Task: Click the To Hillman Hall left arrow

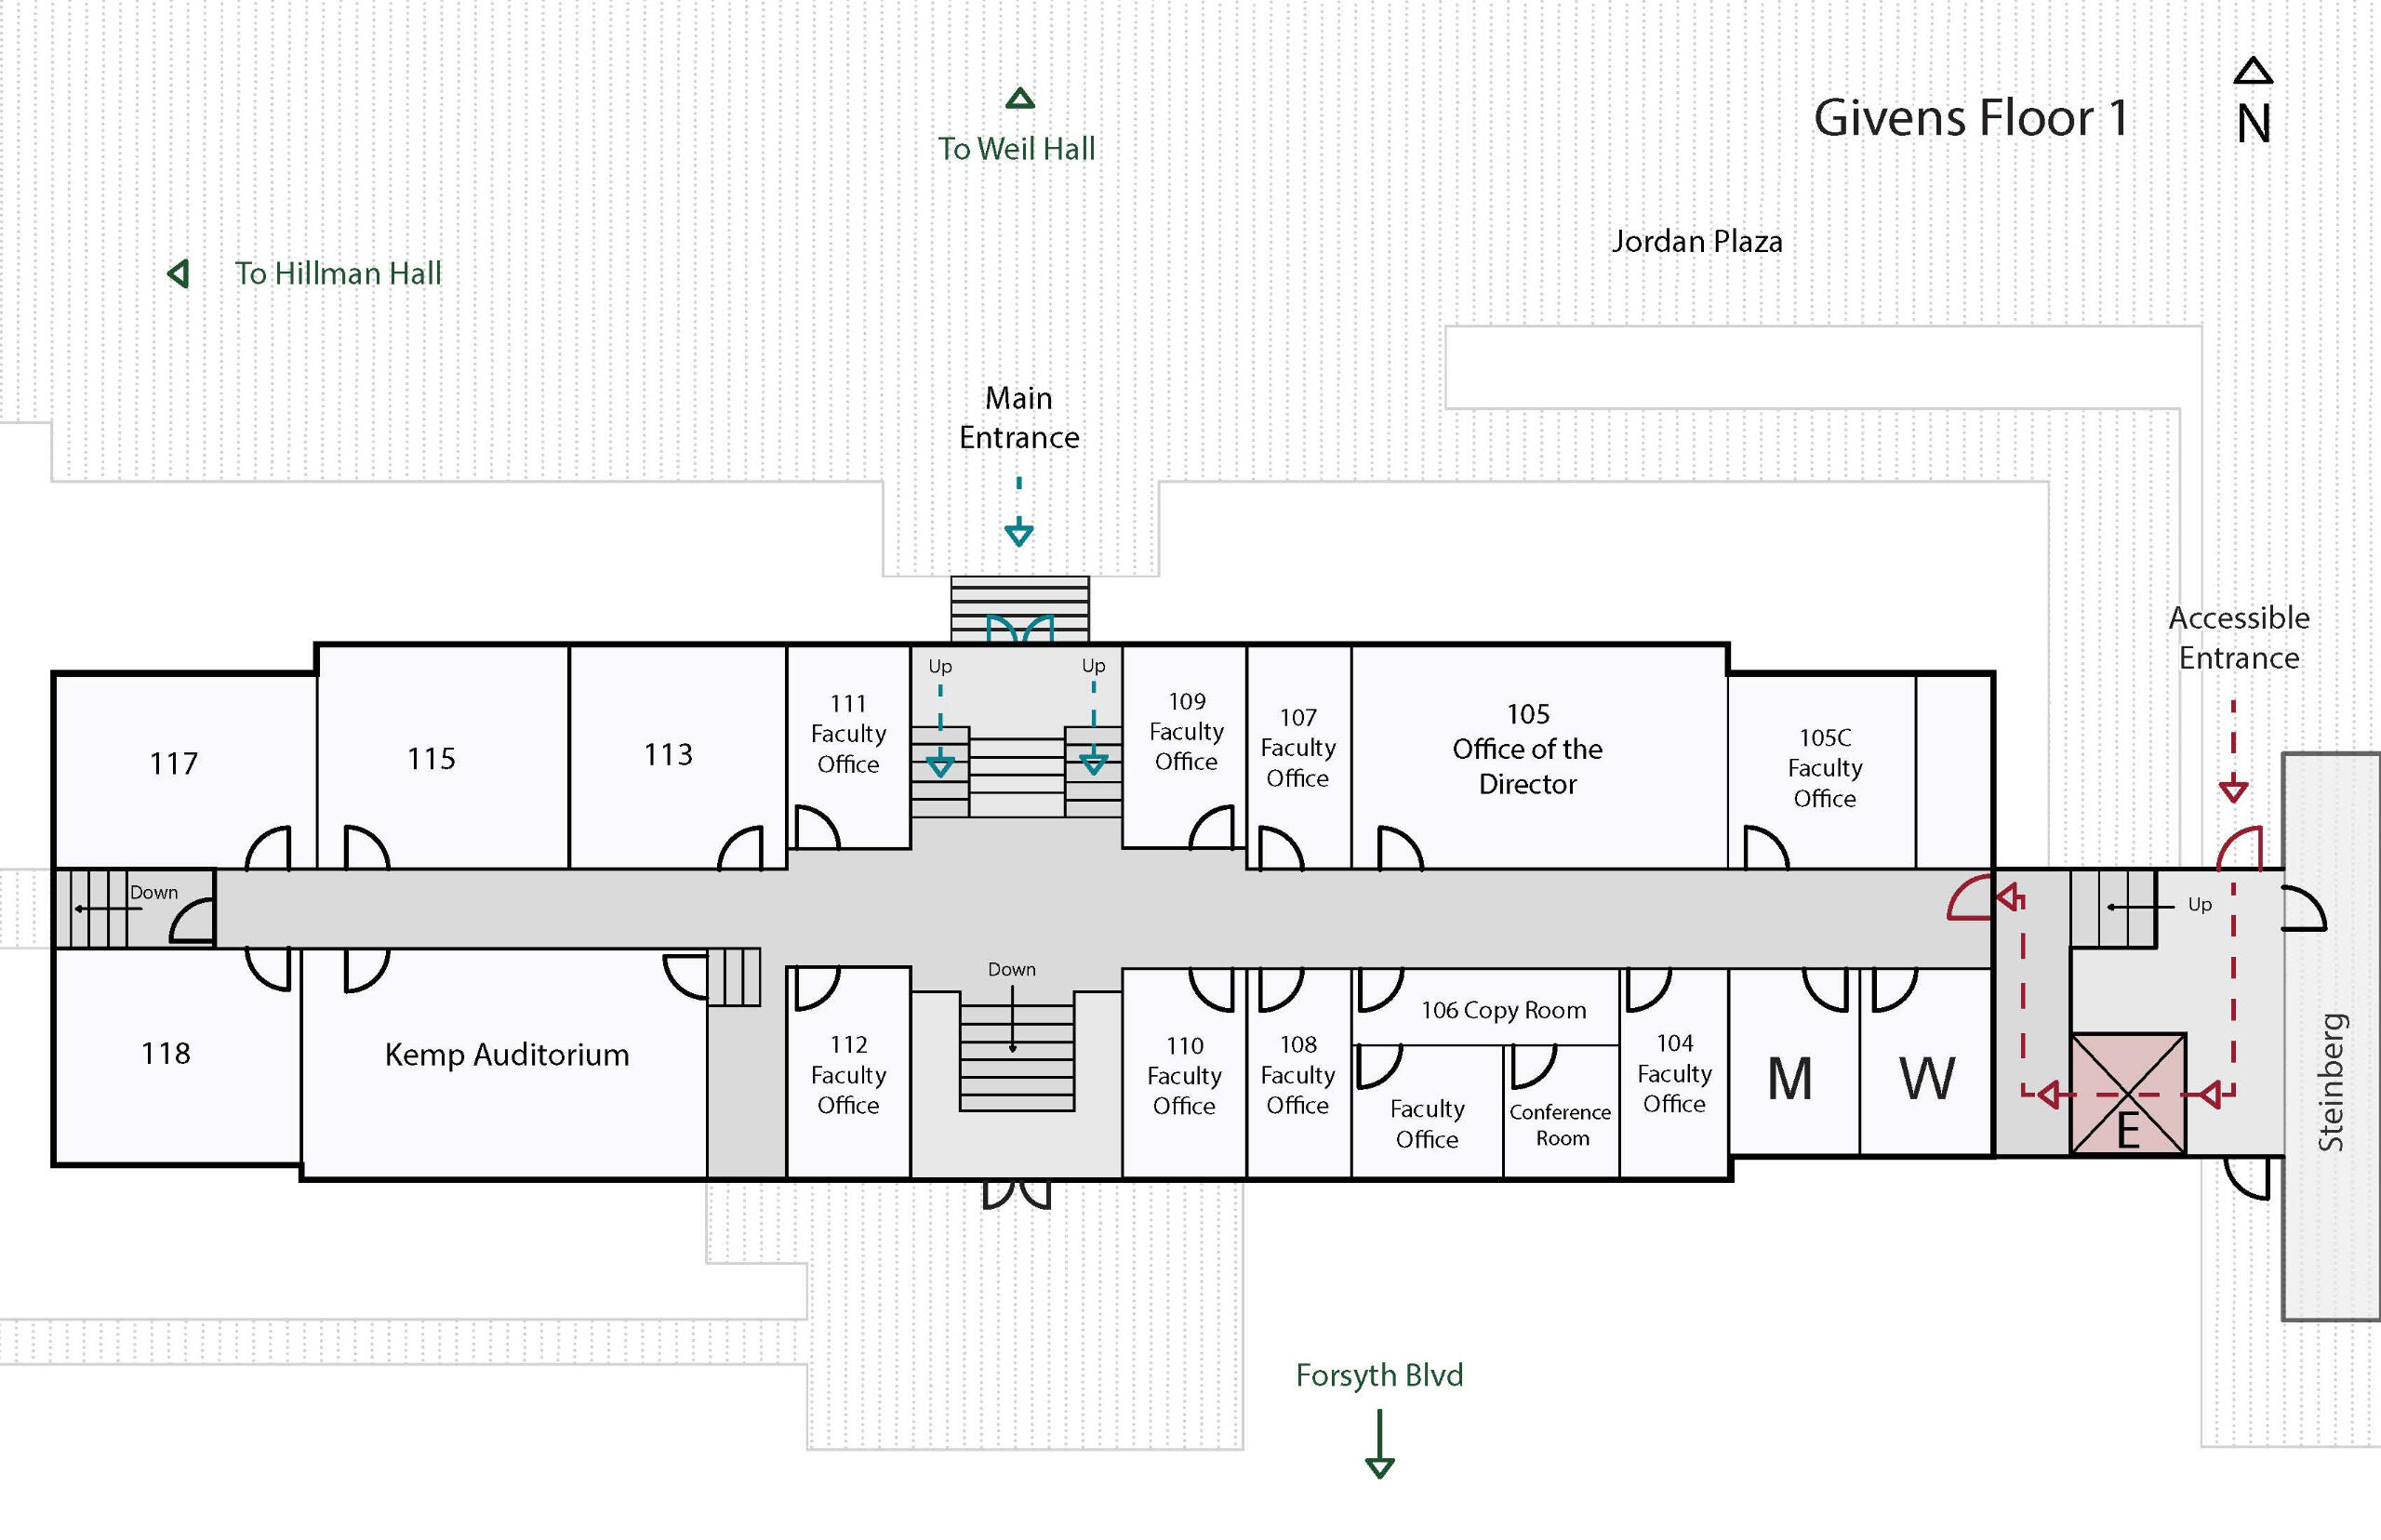Action: [x=179, y=273]
